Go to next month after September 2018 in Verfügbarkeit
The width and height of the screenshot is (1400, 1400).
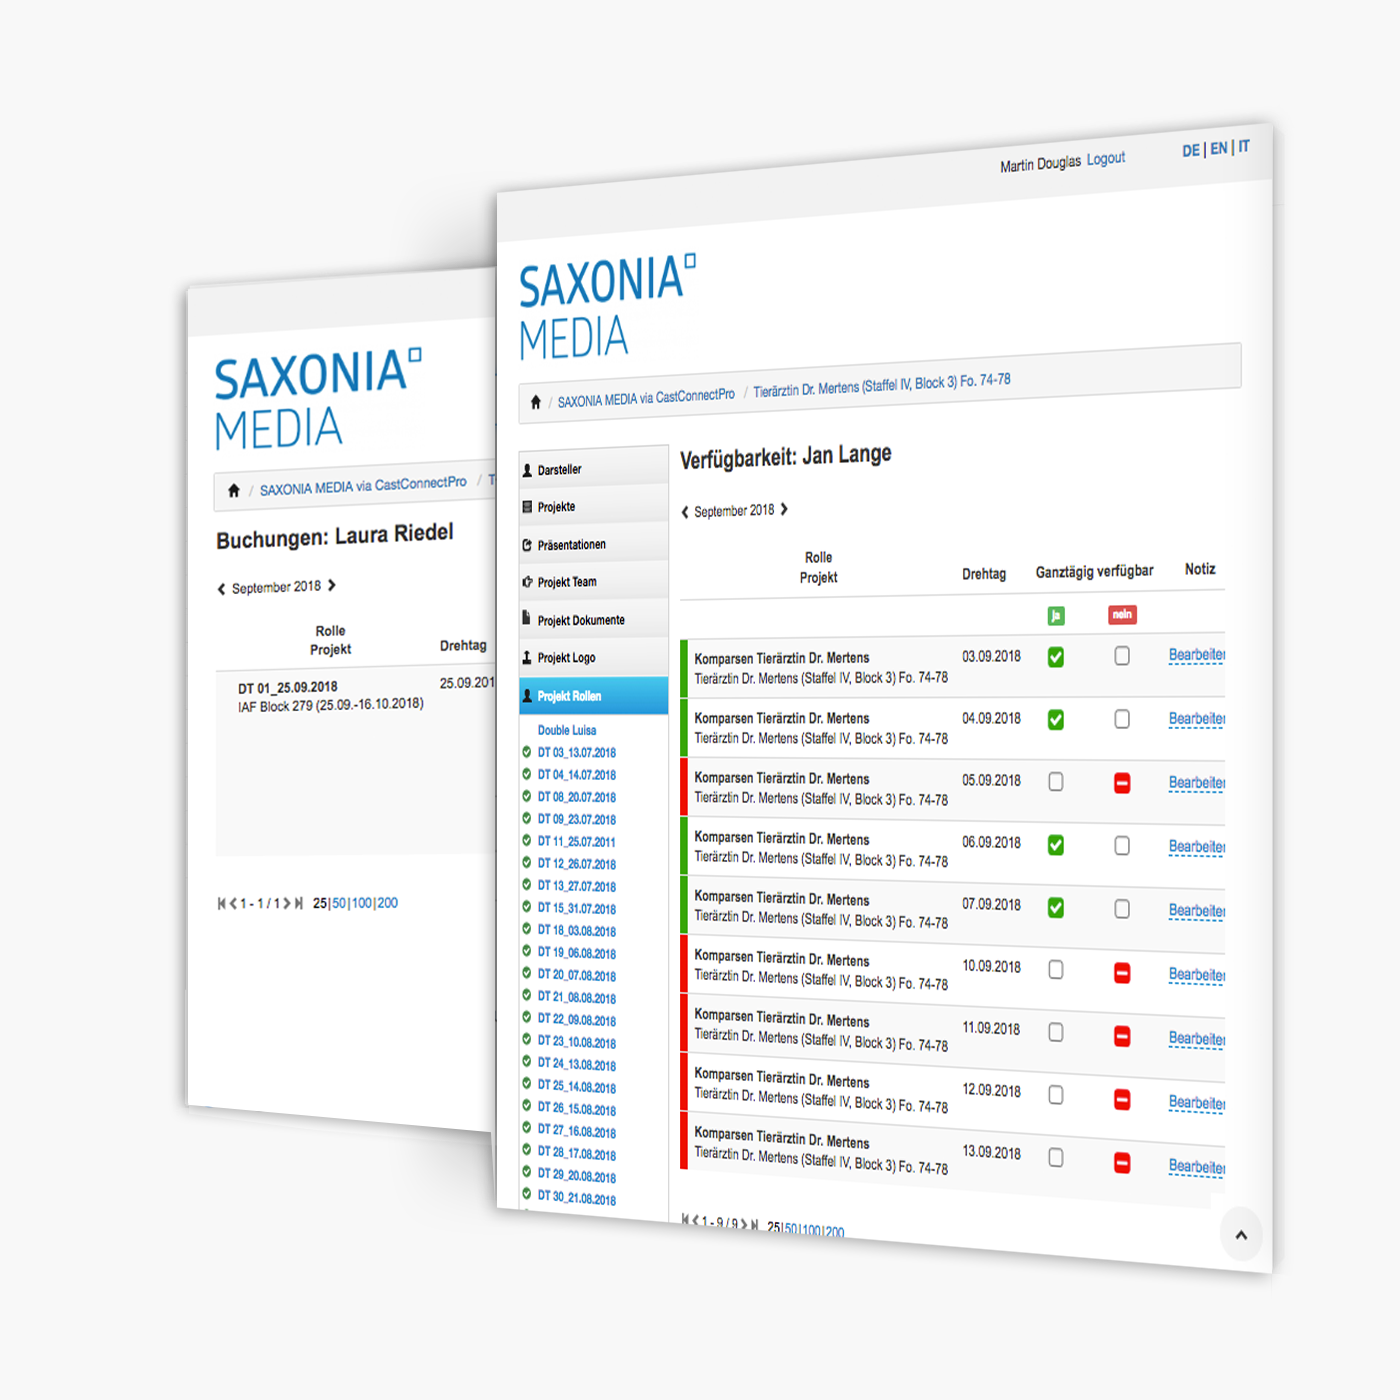[785, 509]
